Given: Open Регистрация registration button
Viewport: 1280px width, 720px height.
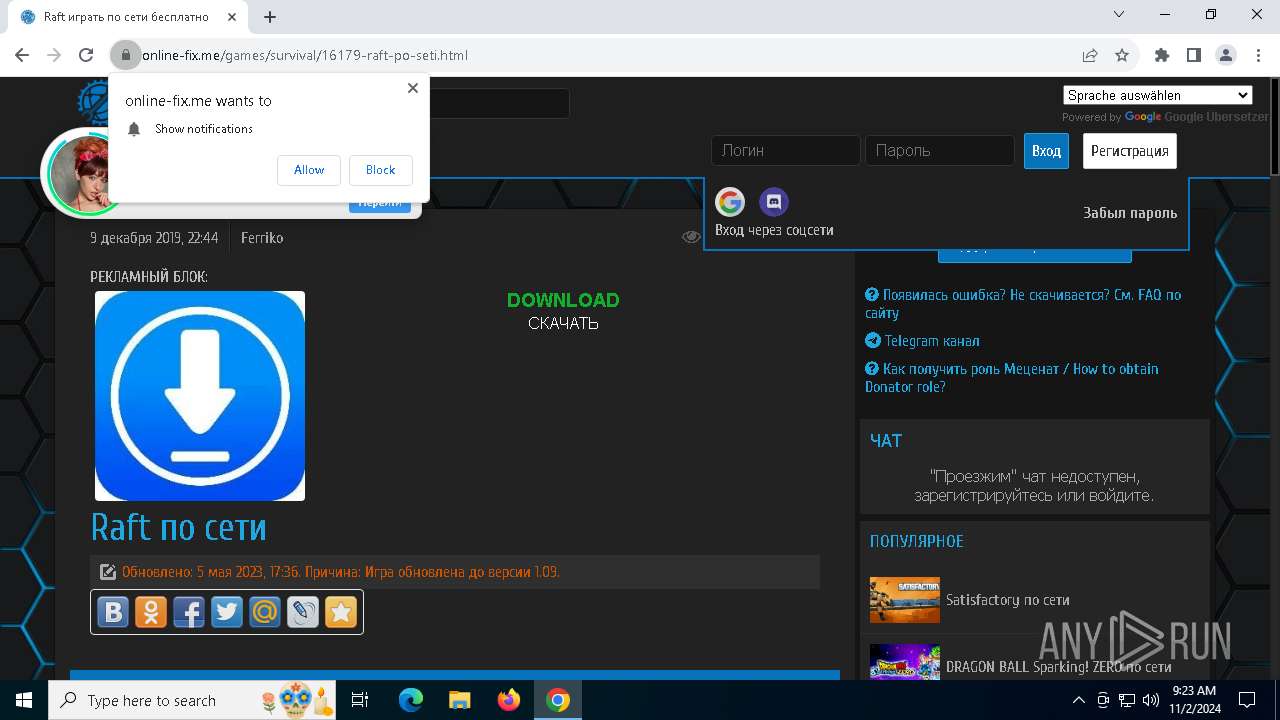Looking at the screenshot, I should click(x=1130, y=151).
